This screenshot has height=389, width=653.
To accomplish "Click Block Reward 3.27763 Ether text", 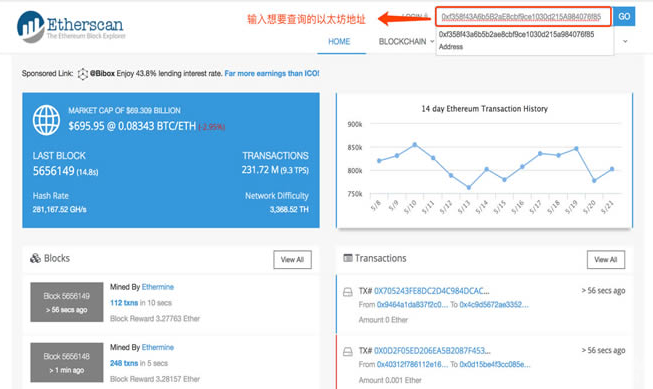I will click(x=155, y=319).
